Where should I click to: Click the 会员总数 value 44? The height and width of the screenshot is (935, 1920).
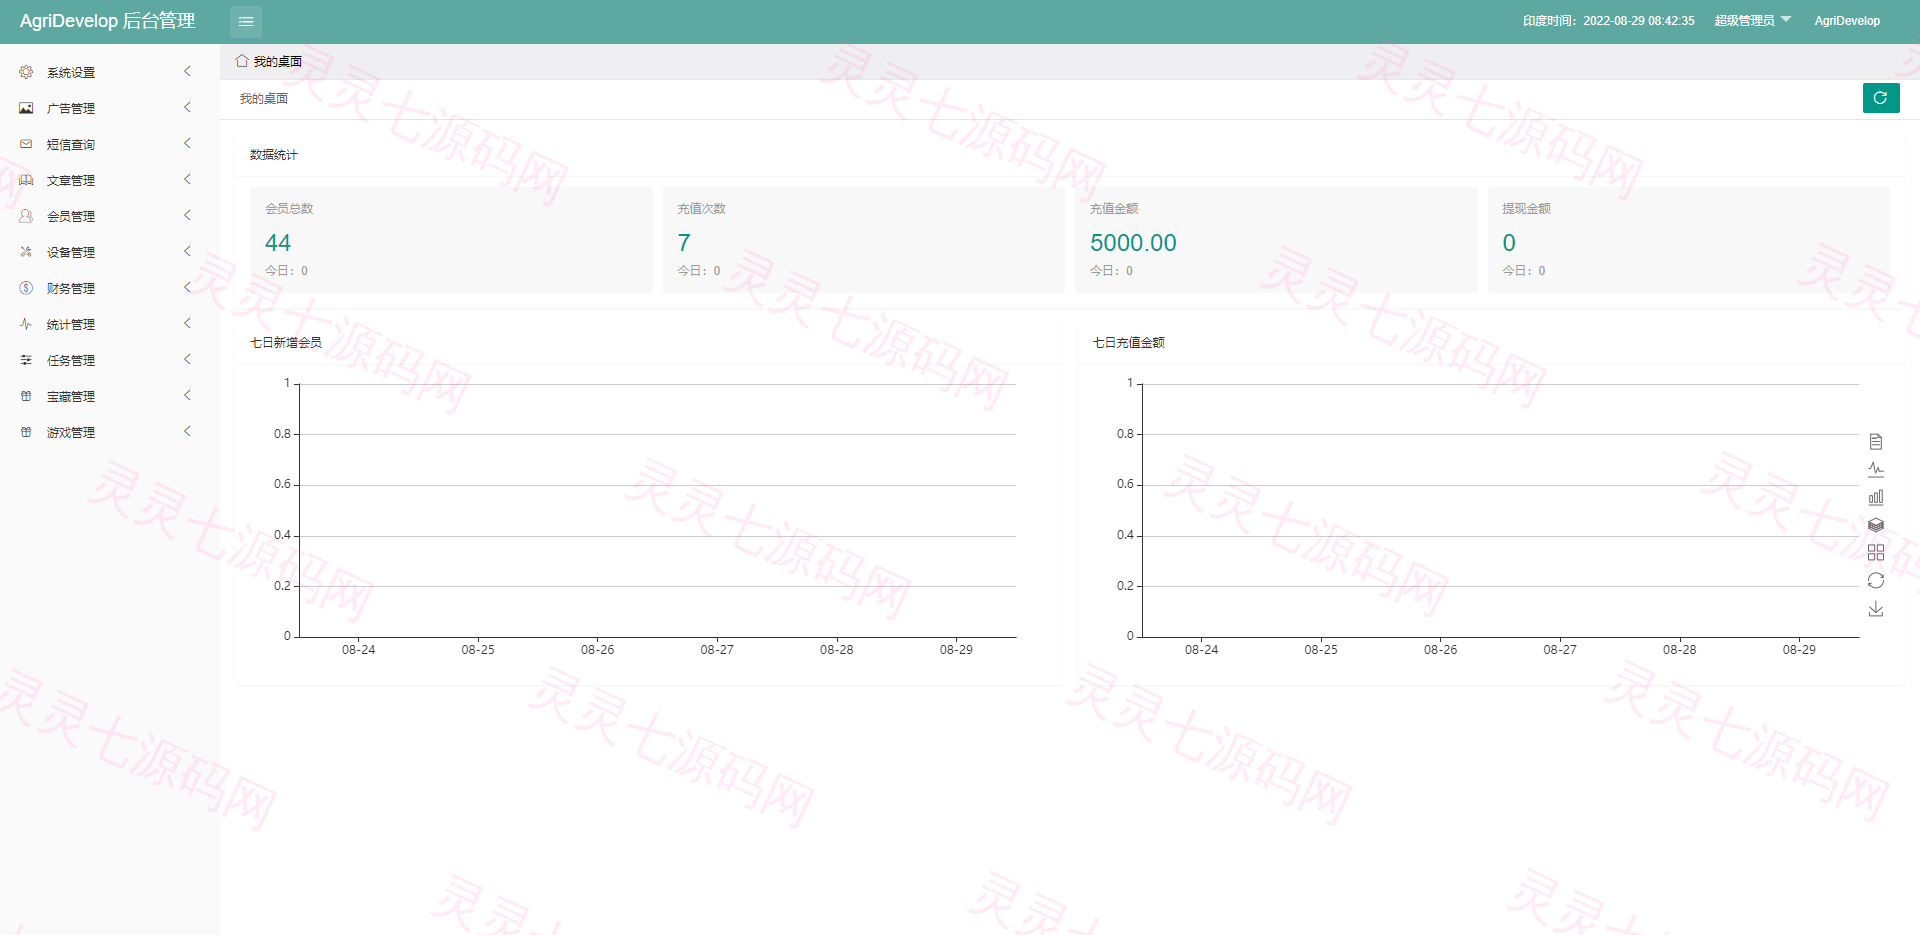click(x=278, y=243)
